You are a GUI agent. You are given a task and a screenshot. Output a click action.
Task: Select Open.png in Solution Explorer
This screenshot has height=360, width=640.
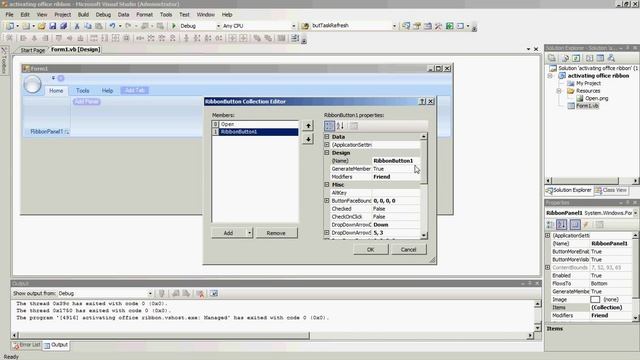pos(596,98)
